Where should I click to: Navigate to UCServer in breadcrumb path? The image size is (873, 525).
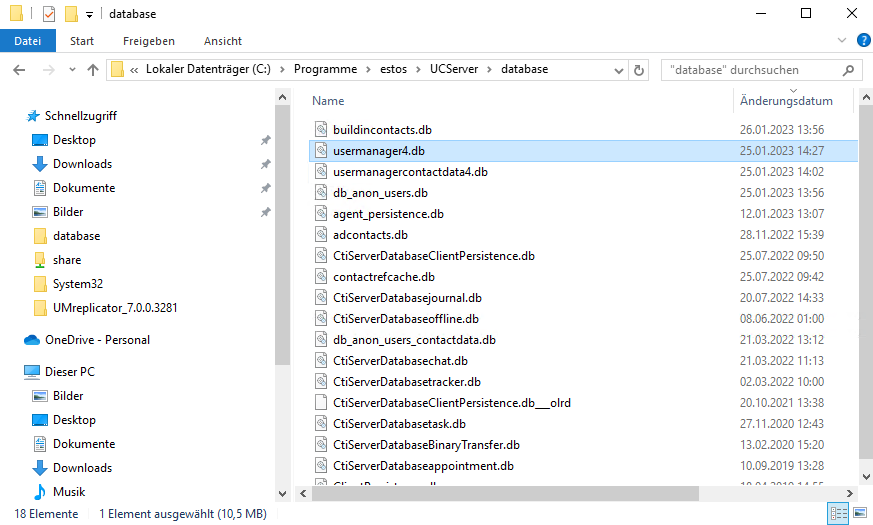[453, 70]
